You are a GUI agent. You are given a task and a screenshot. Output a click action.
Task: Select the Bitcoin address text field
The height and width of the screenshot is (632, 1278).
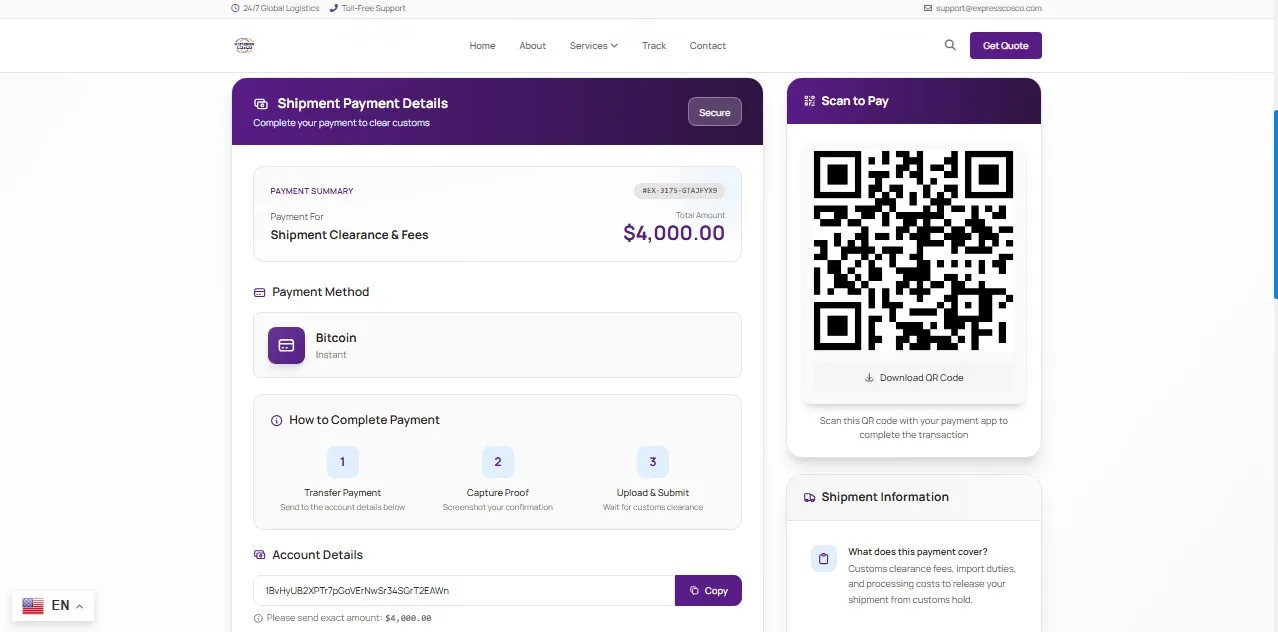464,590
